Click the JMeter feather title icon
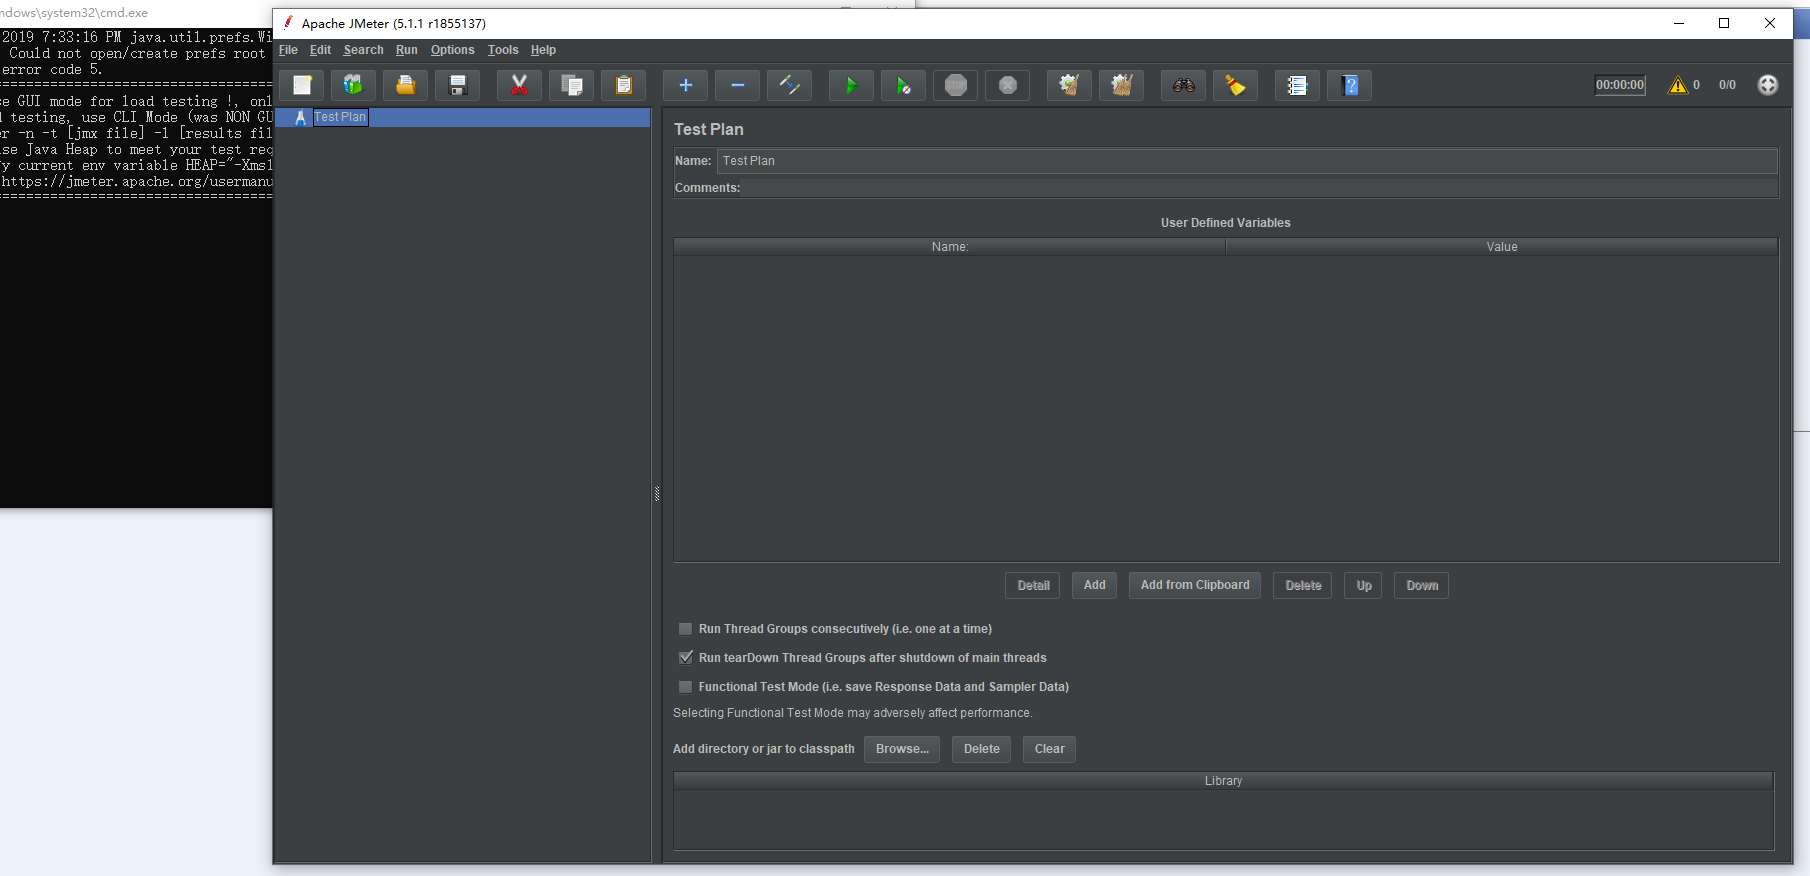This screenshot has width=1810, height=876. pyautogui.click(x=288, y=23)
